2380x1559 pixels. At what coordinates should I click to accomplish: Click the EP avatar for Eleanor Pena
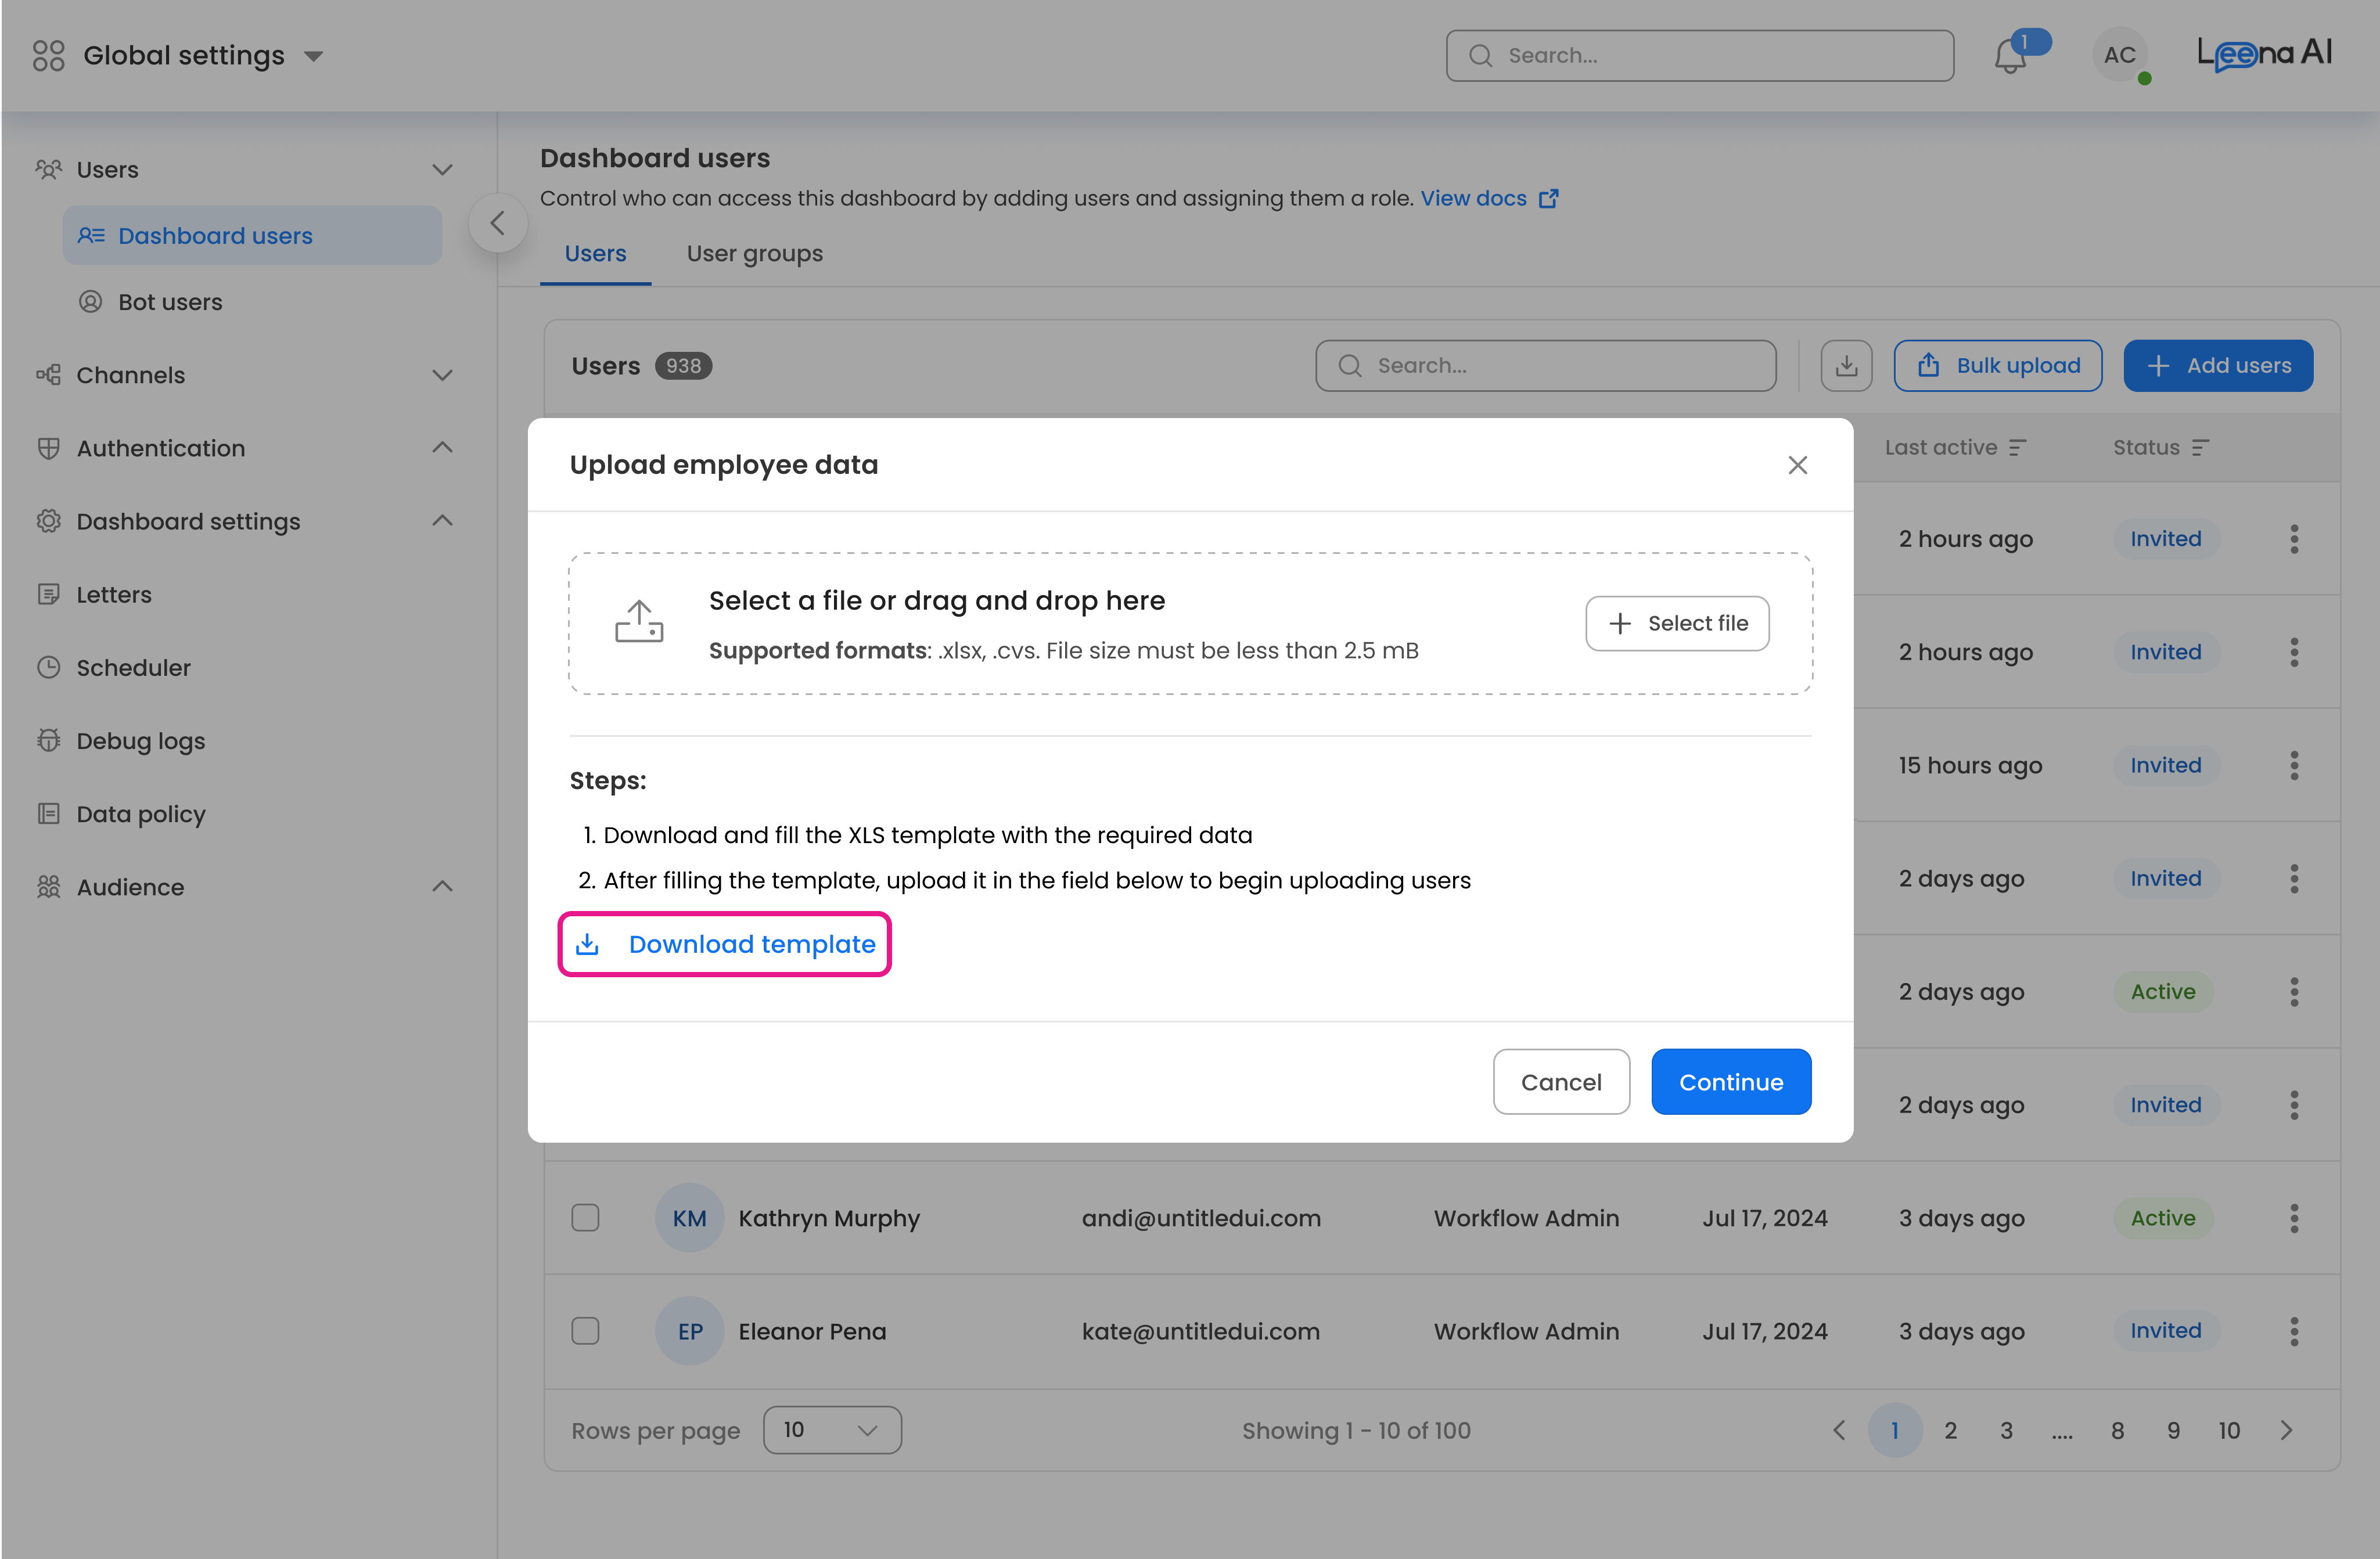[x=689, y=1331]
